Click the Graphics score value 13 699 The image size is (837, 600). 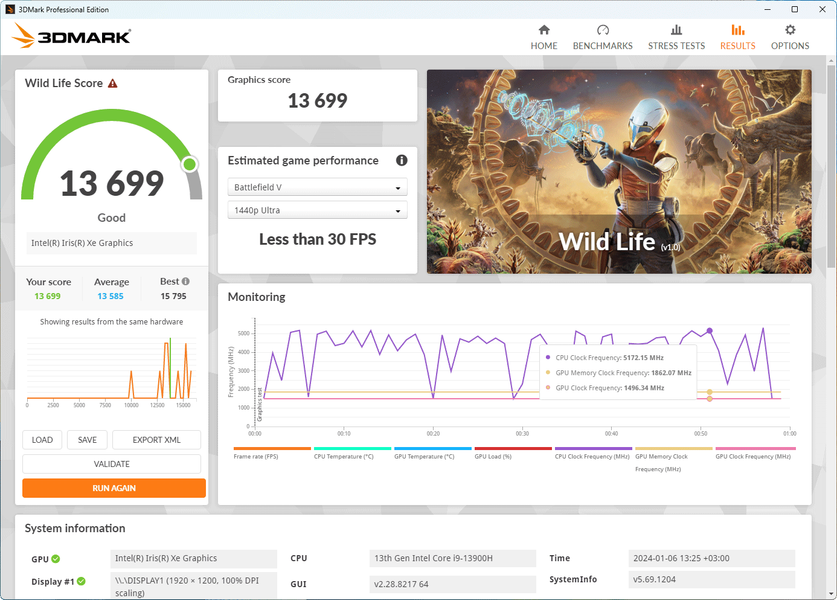(x=318, y=100)
